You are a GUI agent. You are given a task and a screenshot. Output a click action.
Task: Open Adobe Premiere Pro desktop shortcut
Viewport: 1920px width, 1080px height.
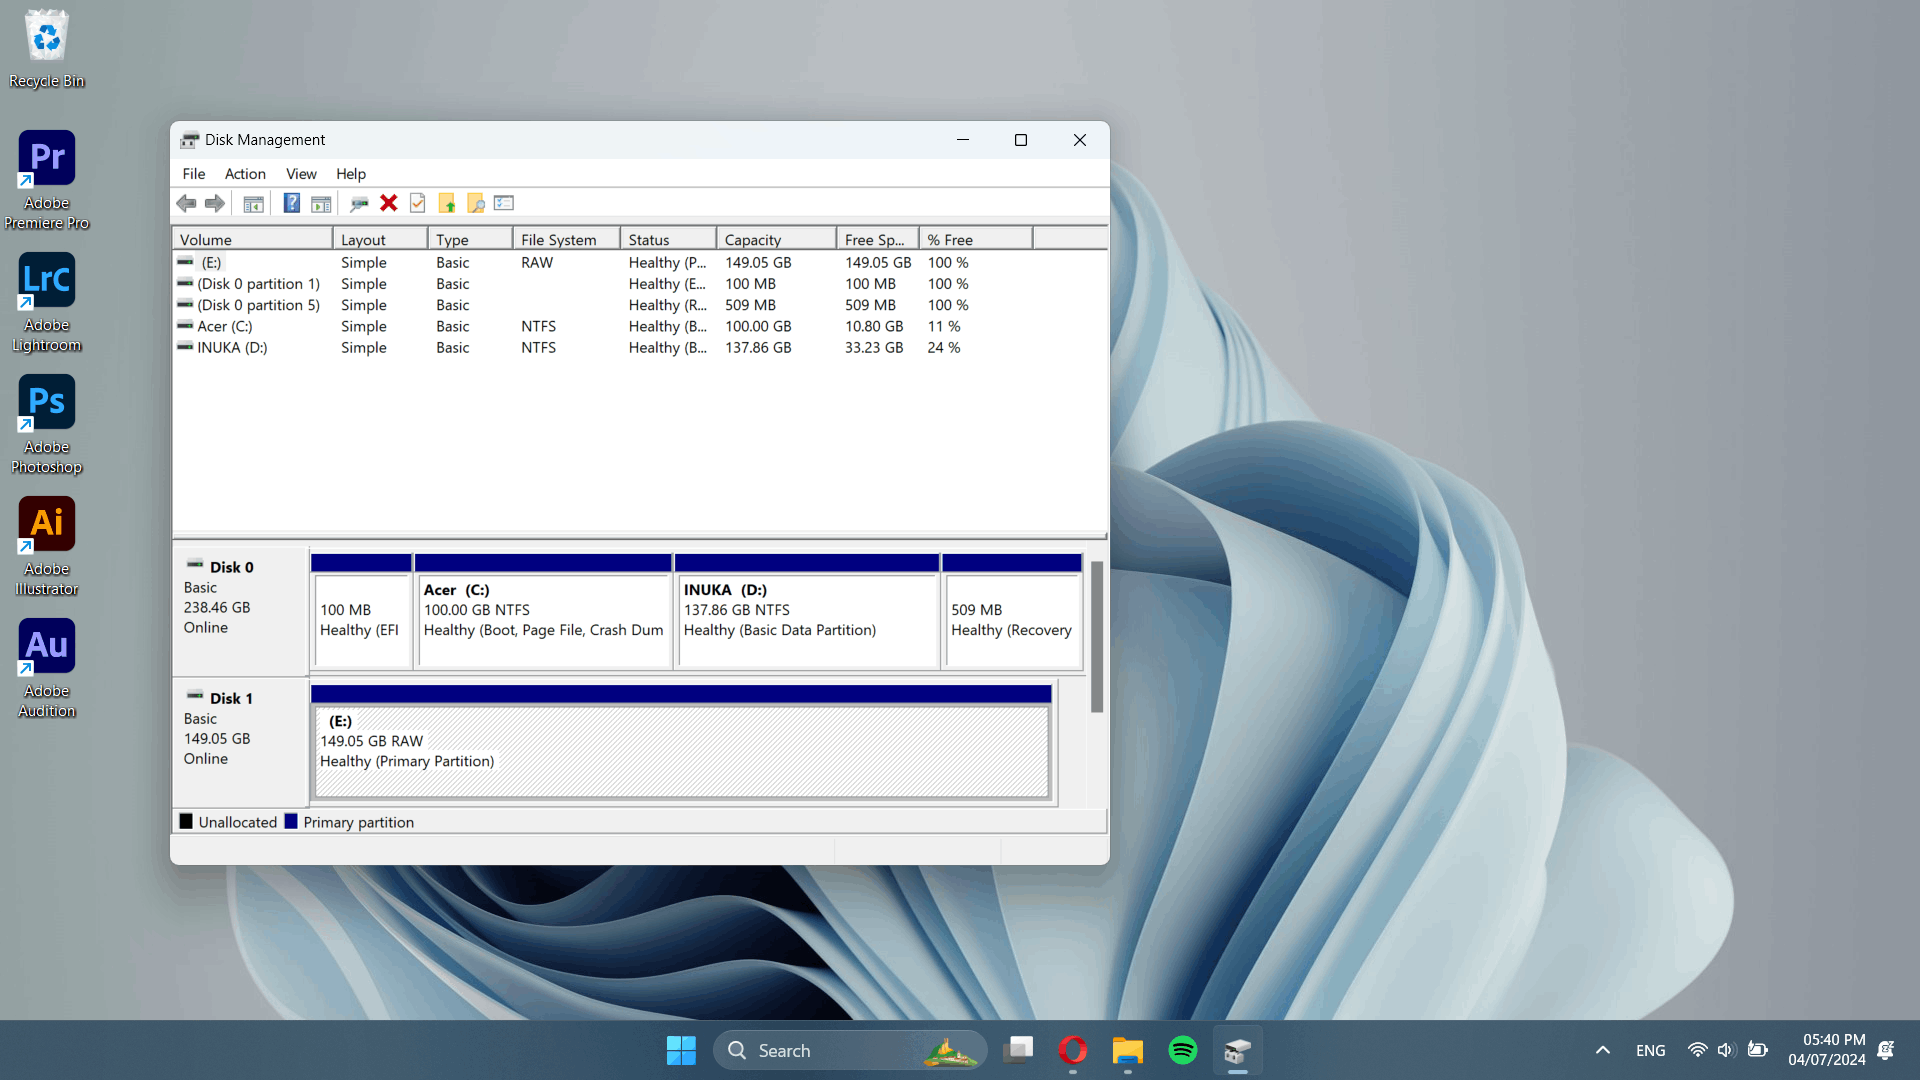(x=46, y=180)
